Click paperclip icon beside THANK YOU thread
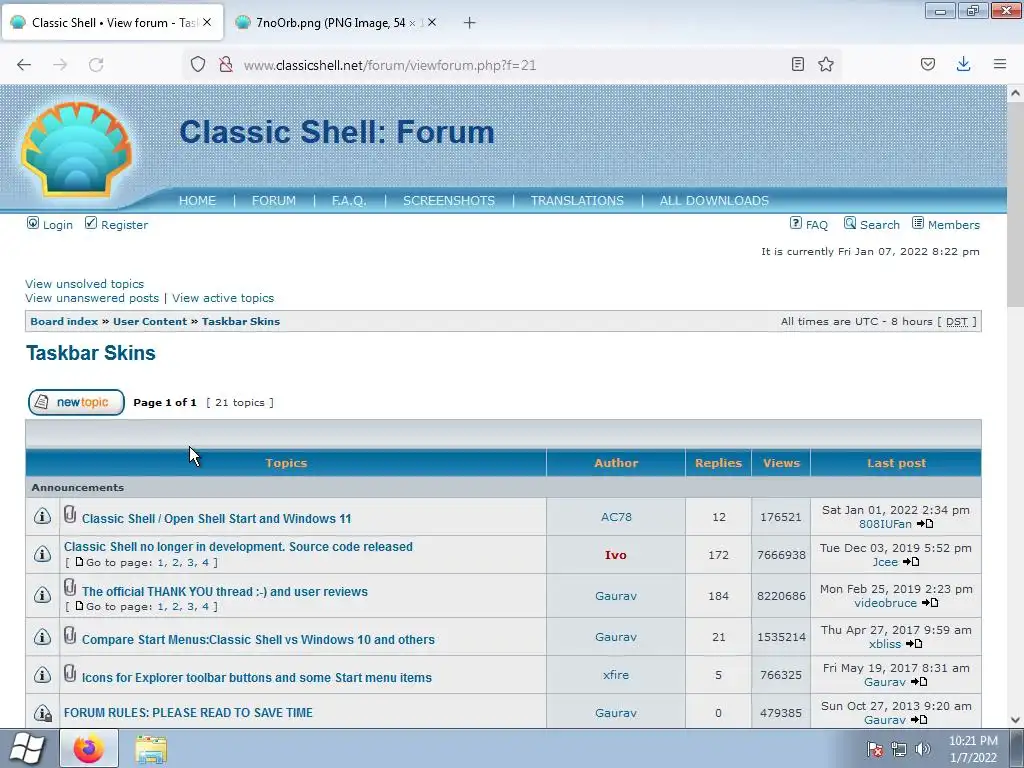Screen dimensions: 1024x768 point(70,588)
